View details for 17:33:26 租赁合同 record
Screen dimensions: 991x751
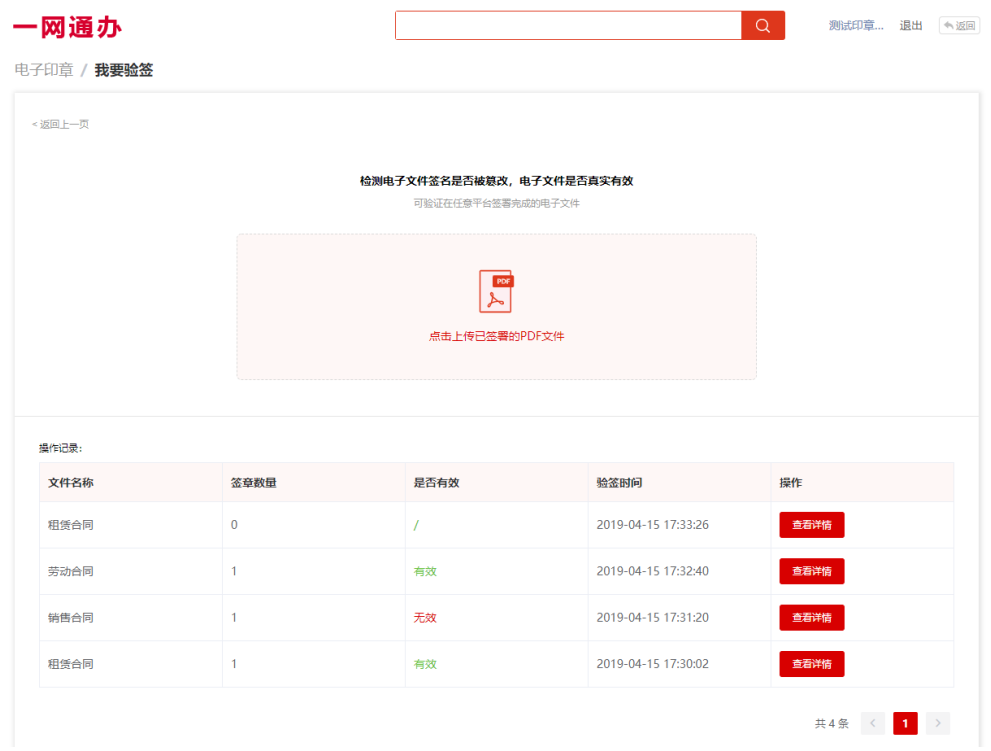pos(811,525)
